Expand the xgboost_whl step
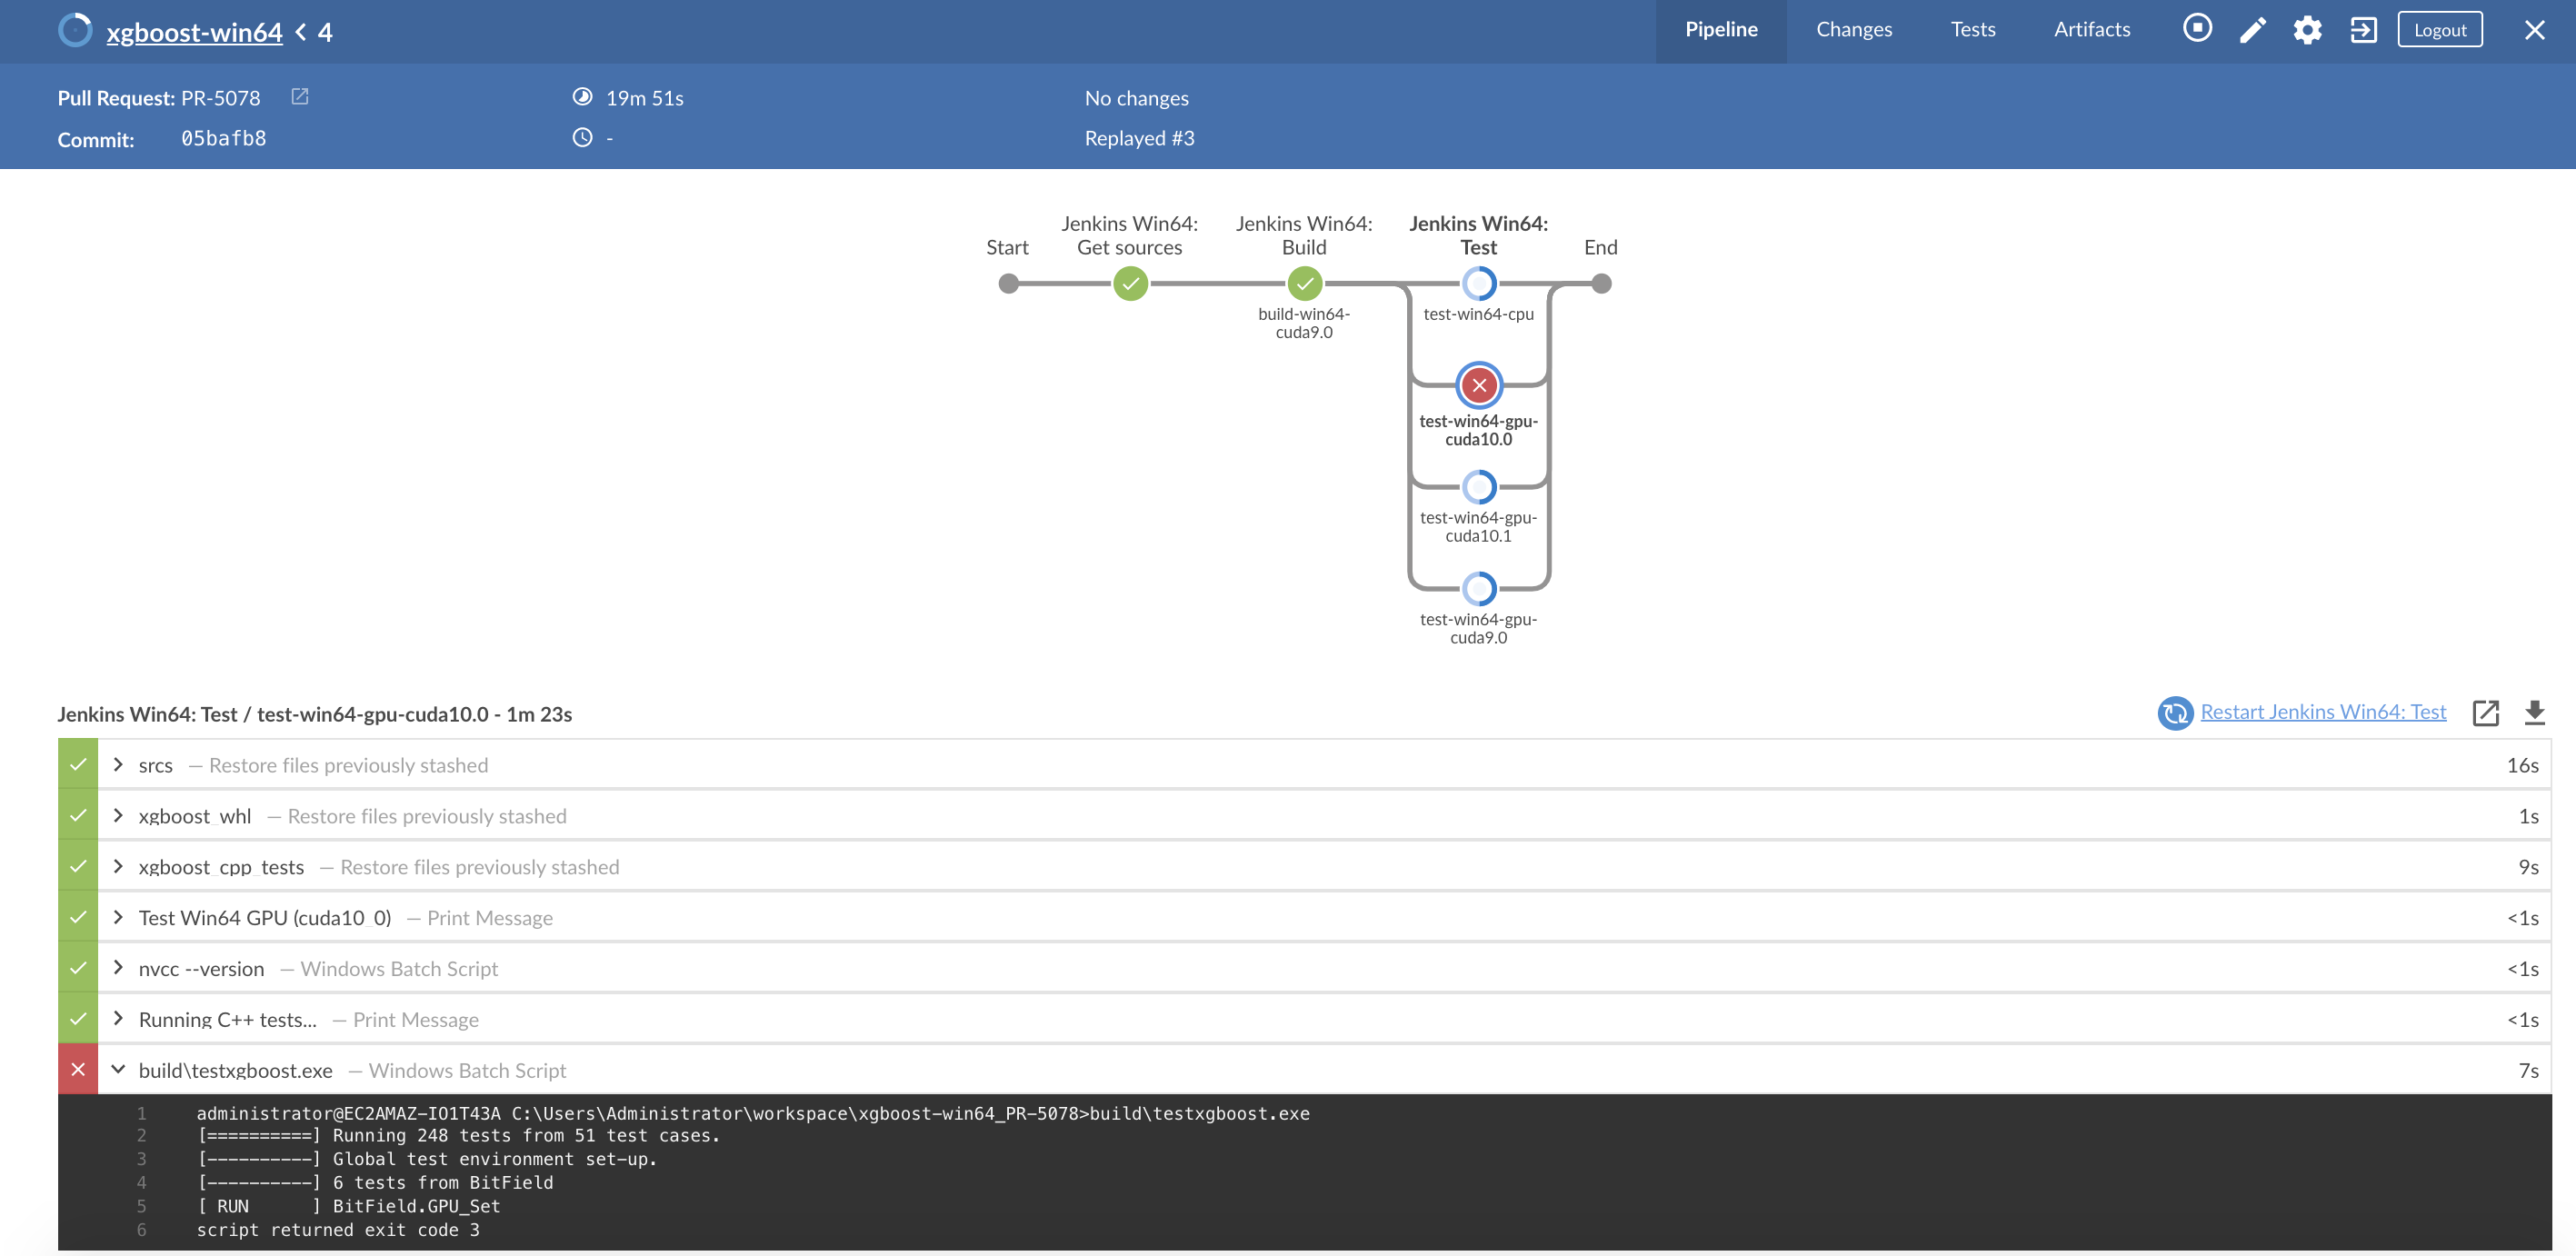Viewport: 2576px width, 1256px height. click(118, 816)
